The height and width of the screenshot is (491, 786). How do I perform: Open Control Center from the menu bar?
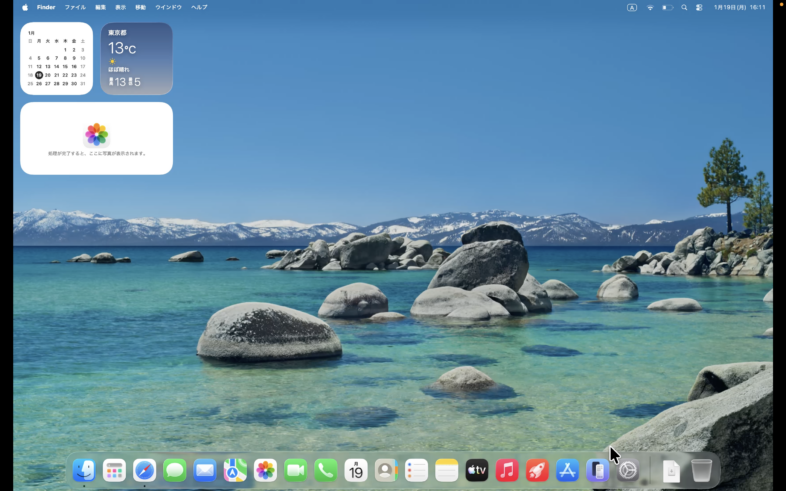(x=699, y=7)
